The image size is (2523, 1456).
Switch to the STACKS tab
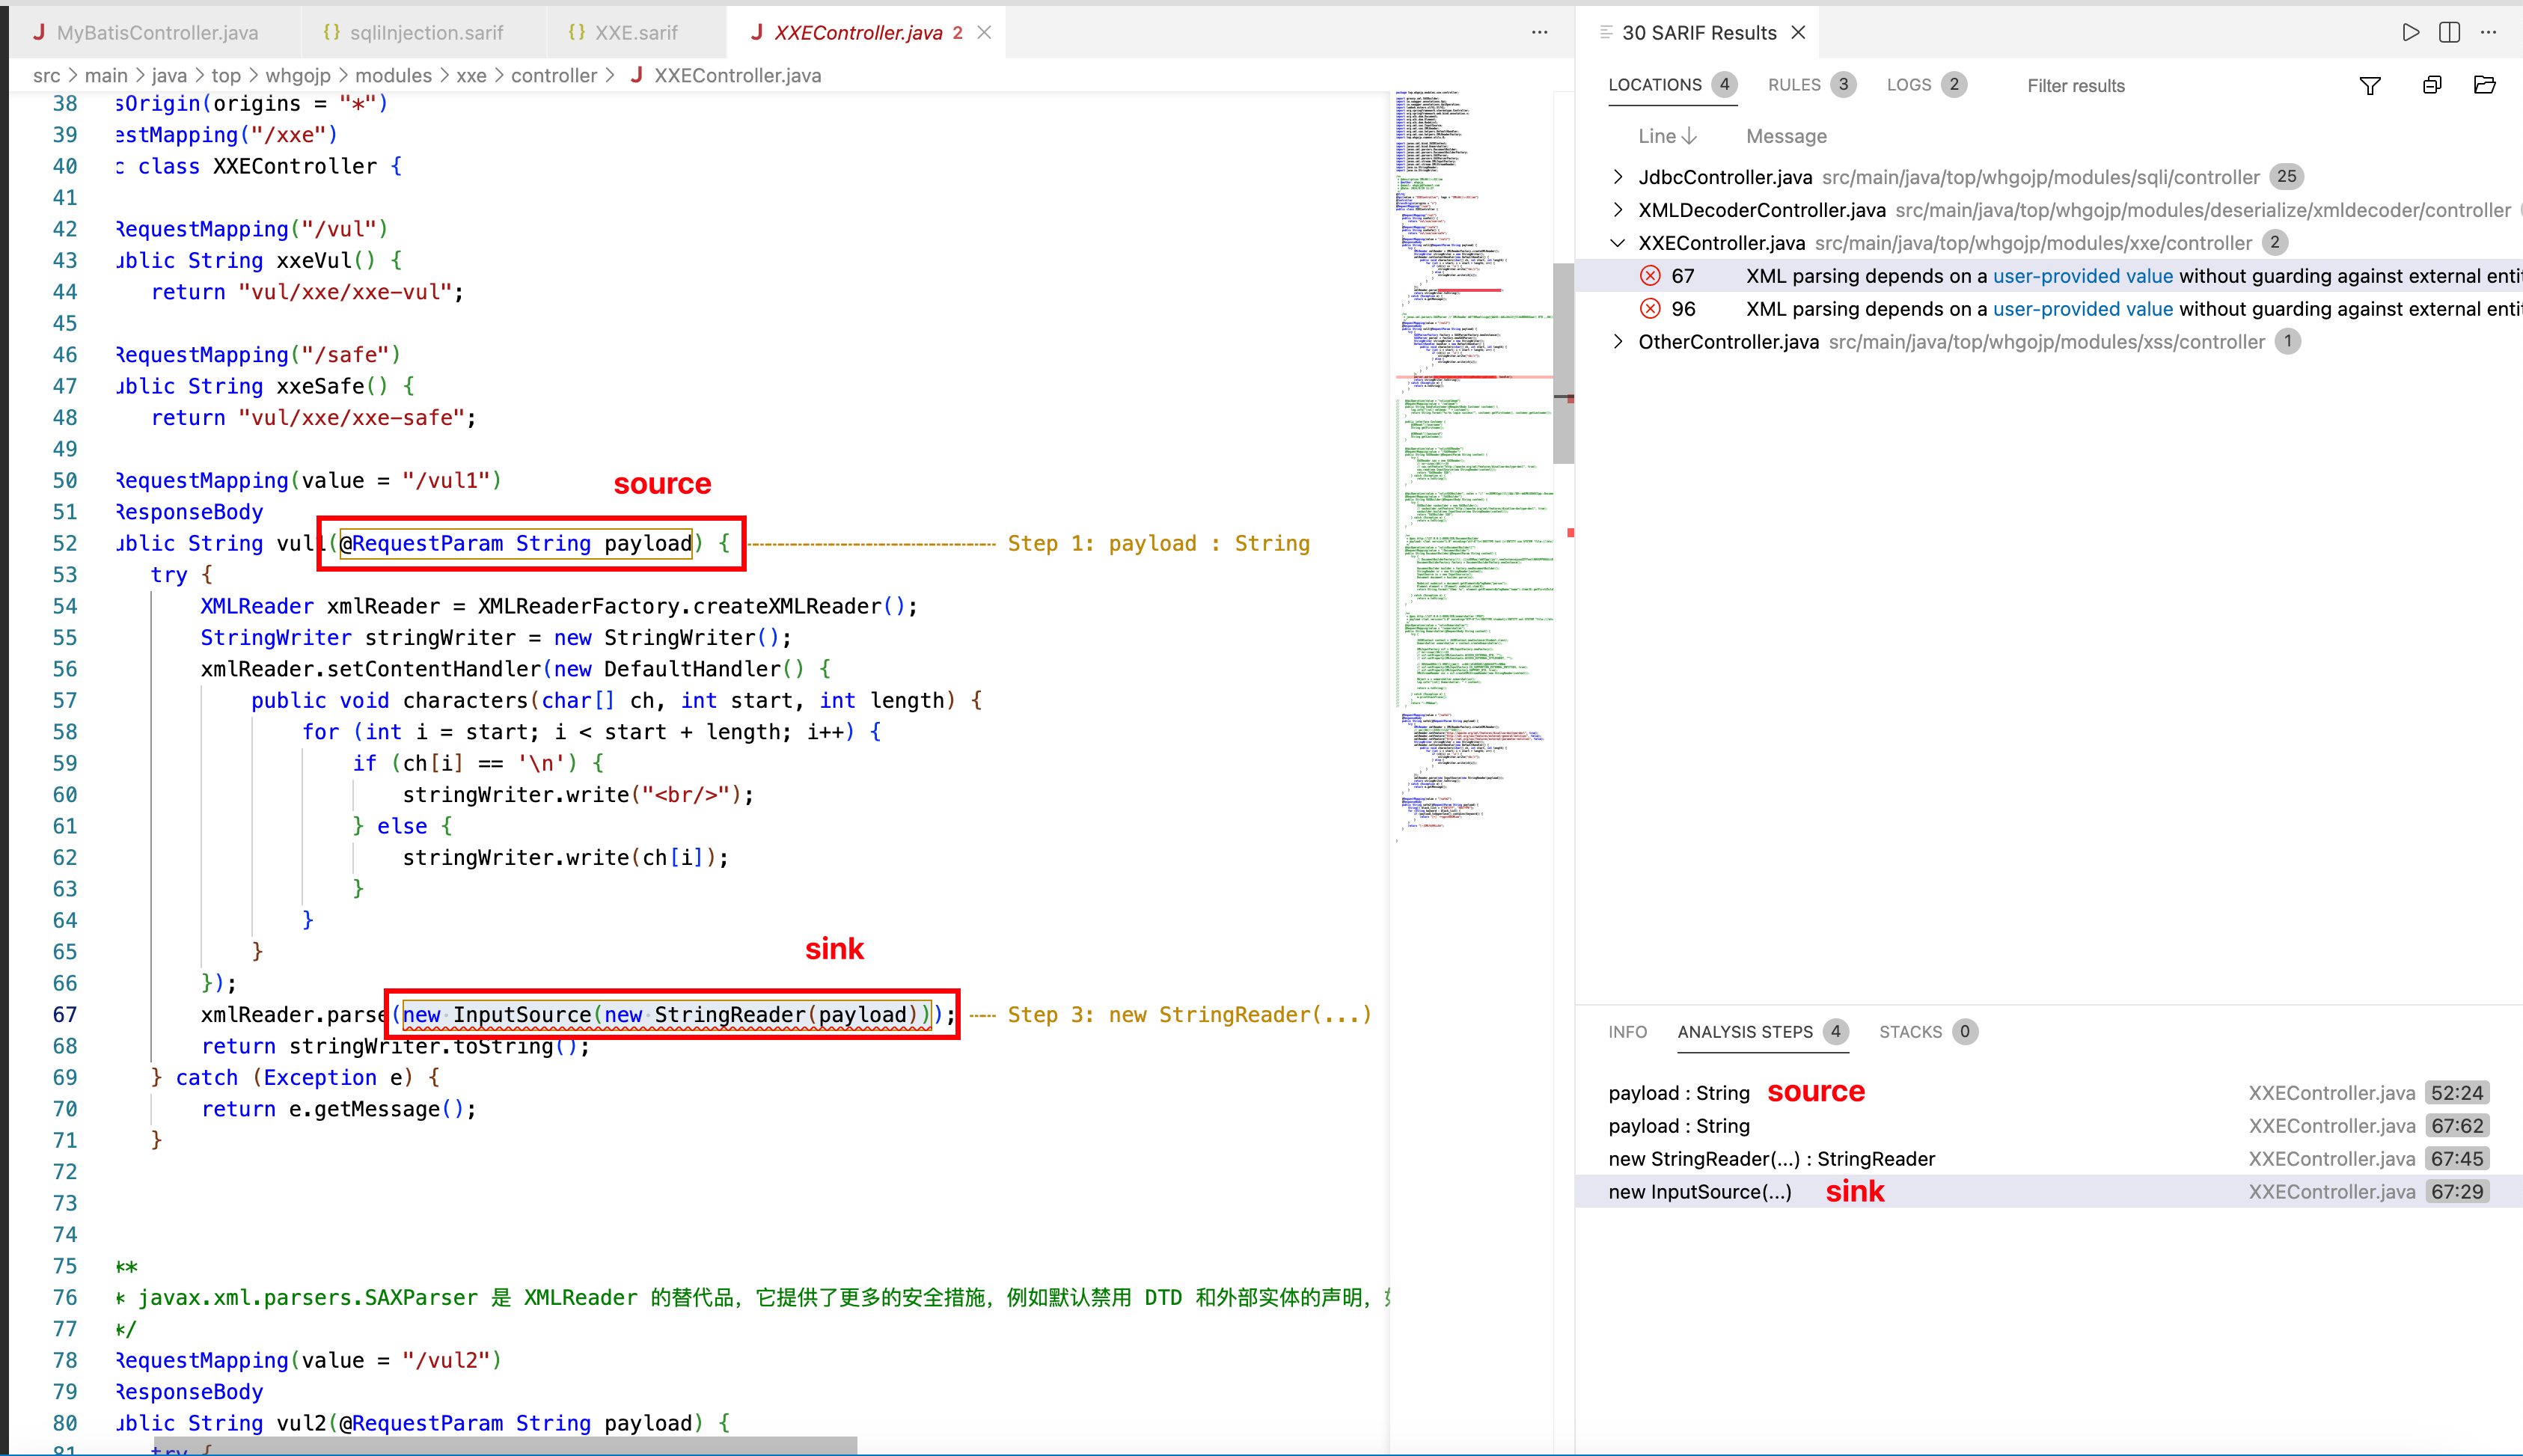pyautogui.click(x=1910, y=1032)
